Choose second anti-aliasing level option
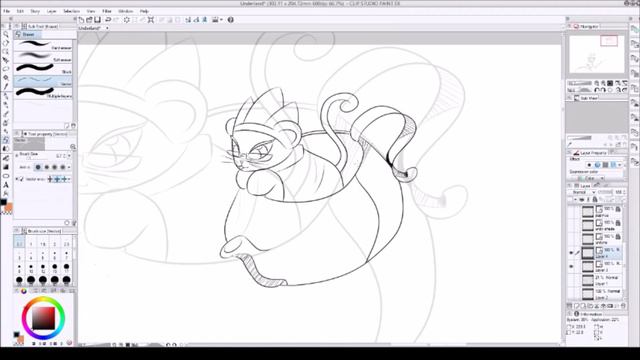This screenshot has height=360, width=640. [47, 167]
